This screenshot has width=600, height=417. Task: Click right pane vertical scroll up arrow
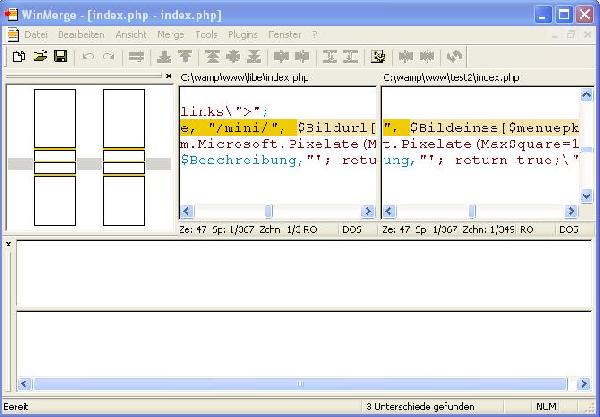point(587,94)
